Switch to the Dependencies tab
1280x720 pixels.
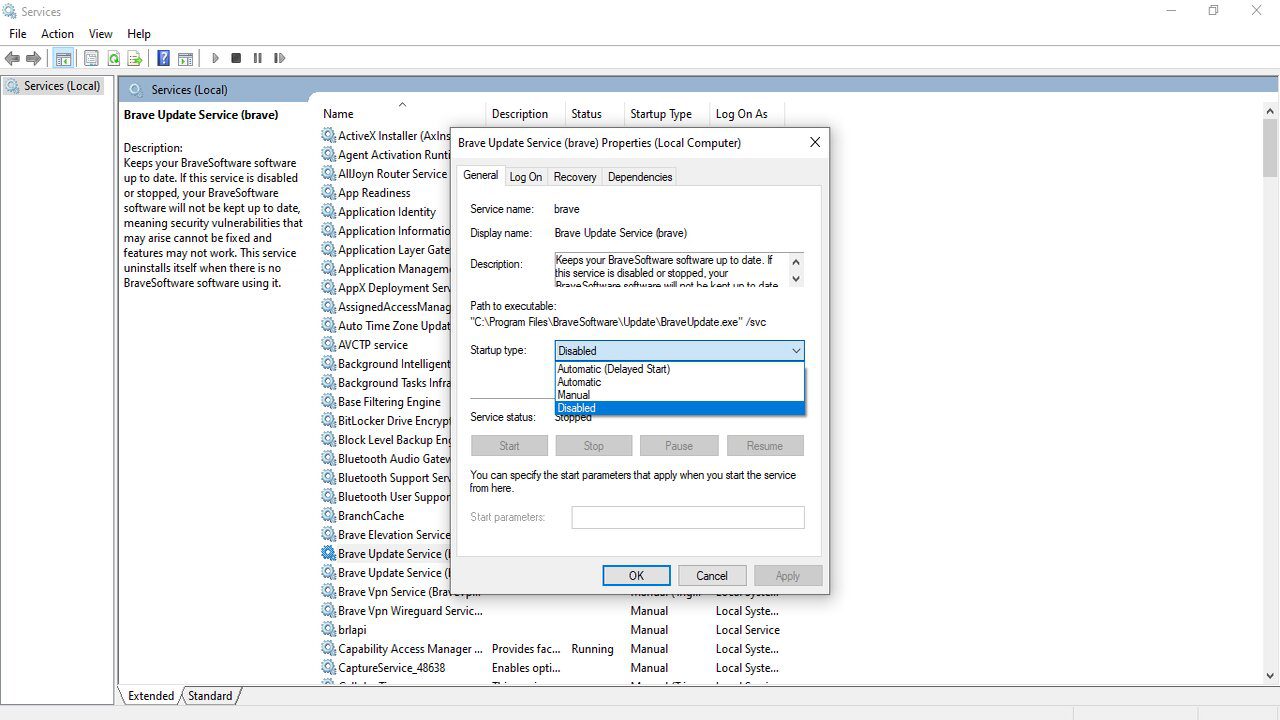point(640,177)
